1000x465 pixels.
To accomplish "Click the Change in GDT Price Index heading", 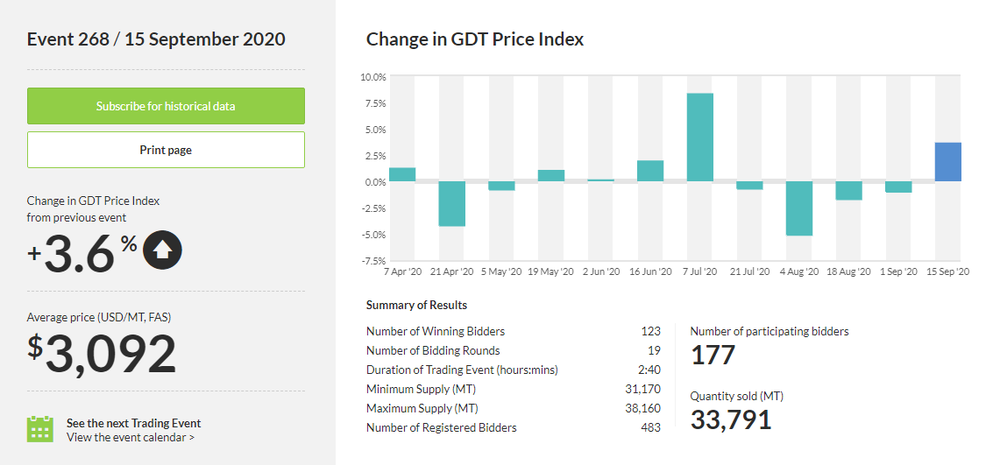I will (x=475, y=40).
